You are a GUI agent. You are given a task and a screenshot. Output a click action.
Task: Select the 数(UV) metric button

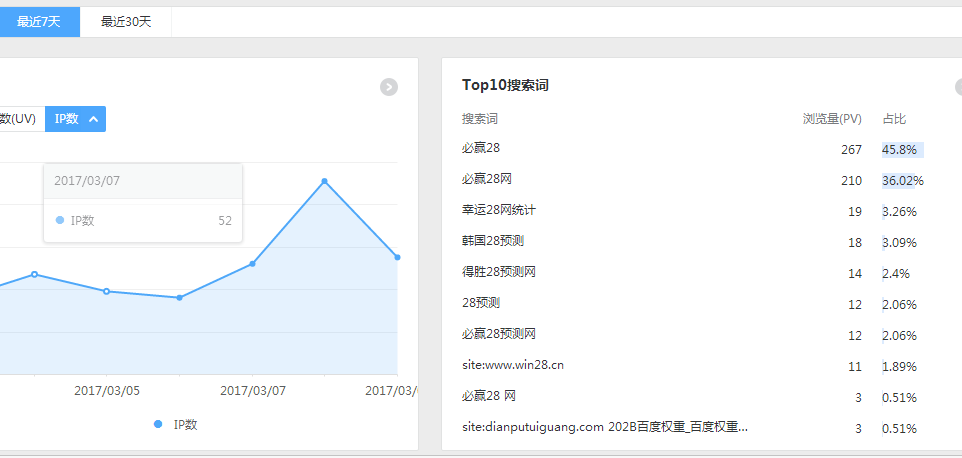click(20, 119)
